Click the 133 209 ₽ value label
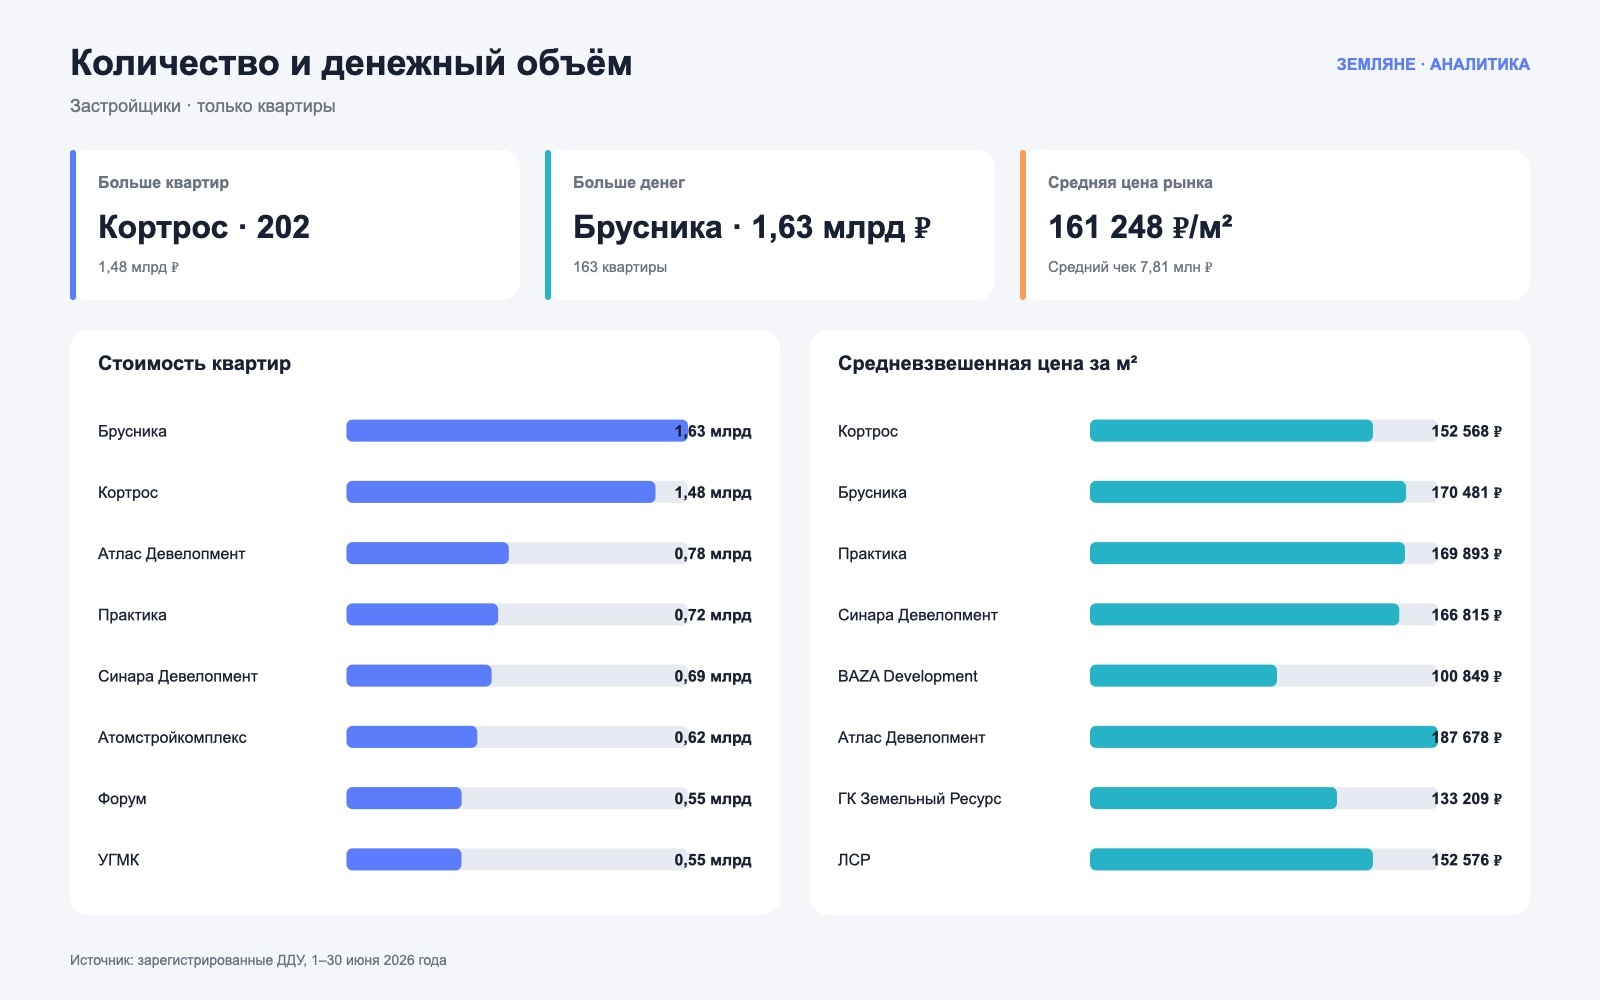The height and width of the screenshot is (1000, 1600). point(1466,798)
